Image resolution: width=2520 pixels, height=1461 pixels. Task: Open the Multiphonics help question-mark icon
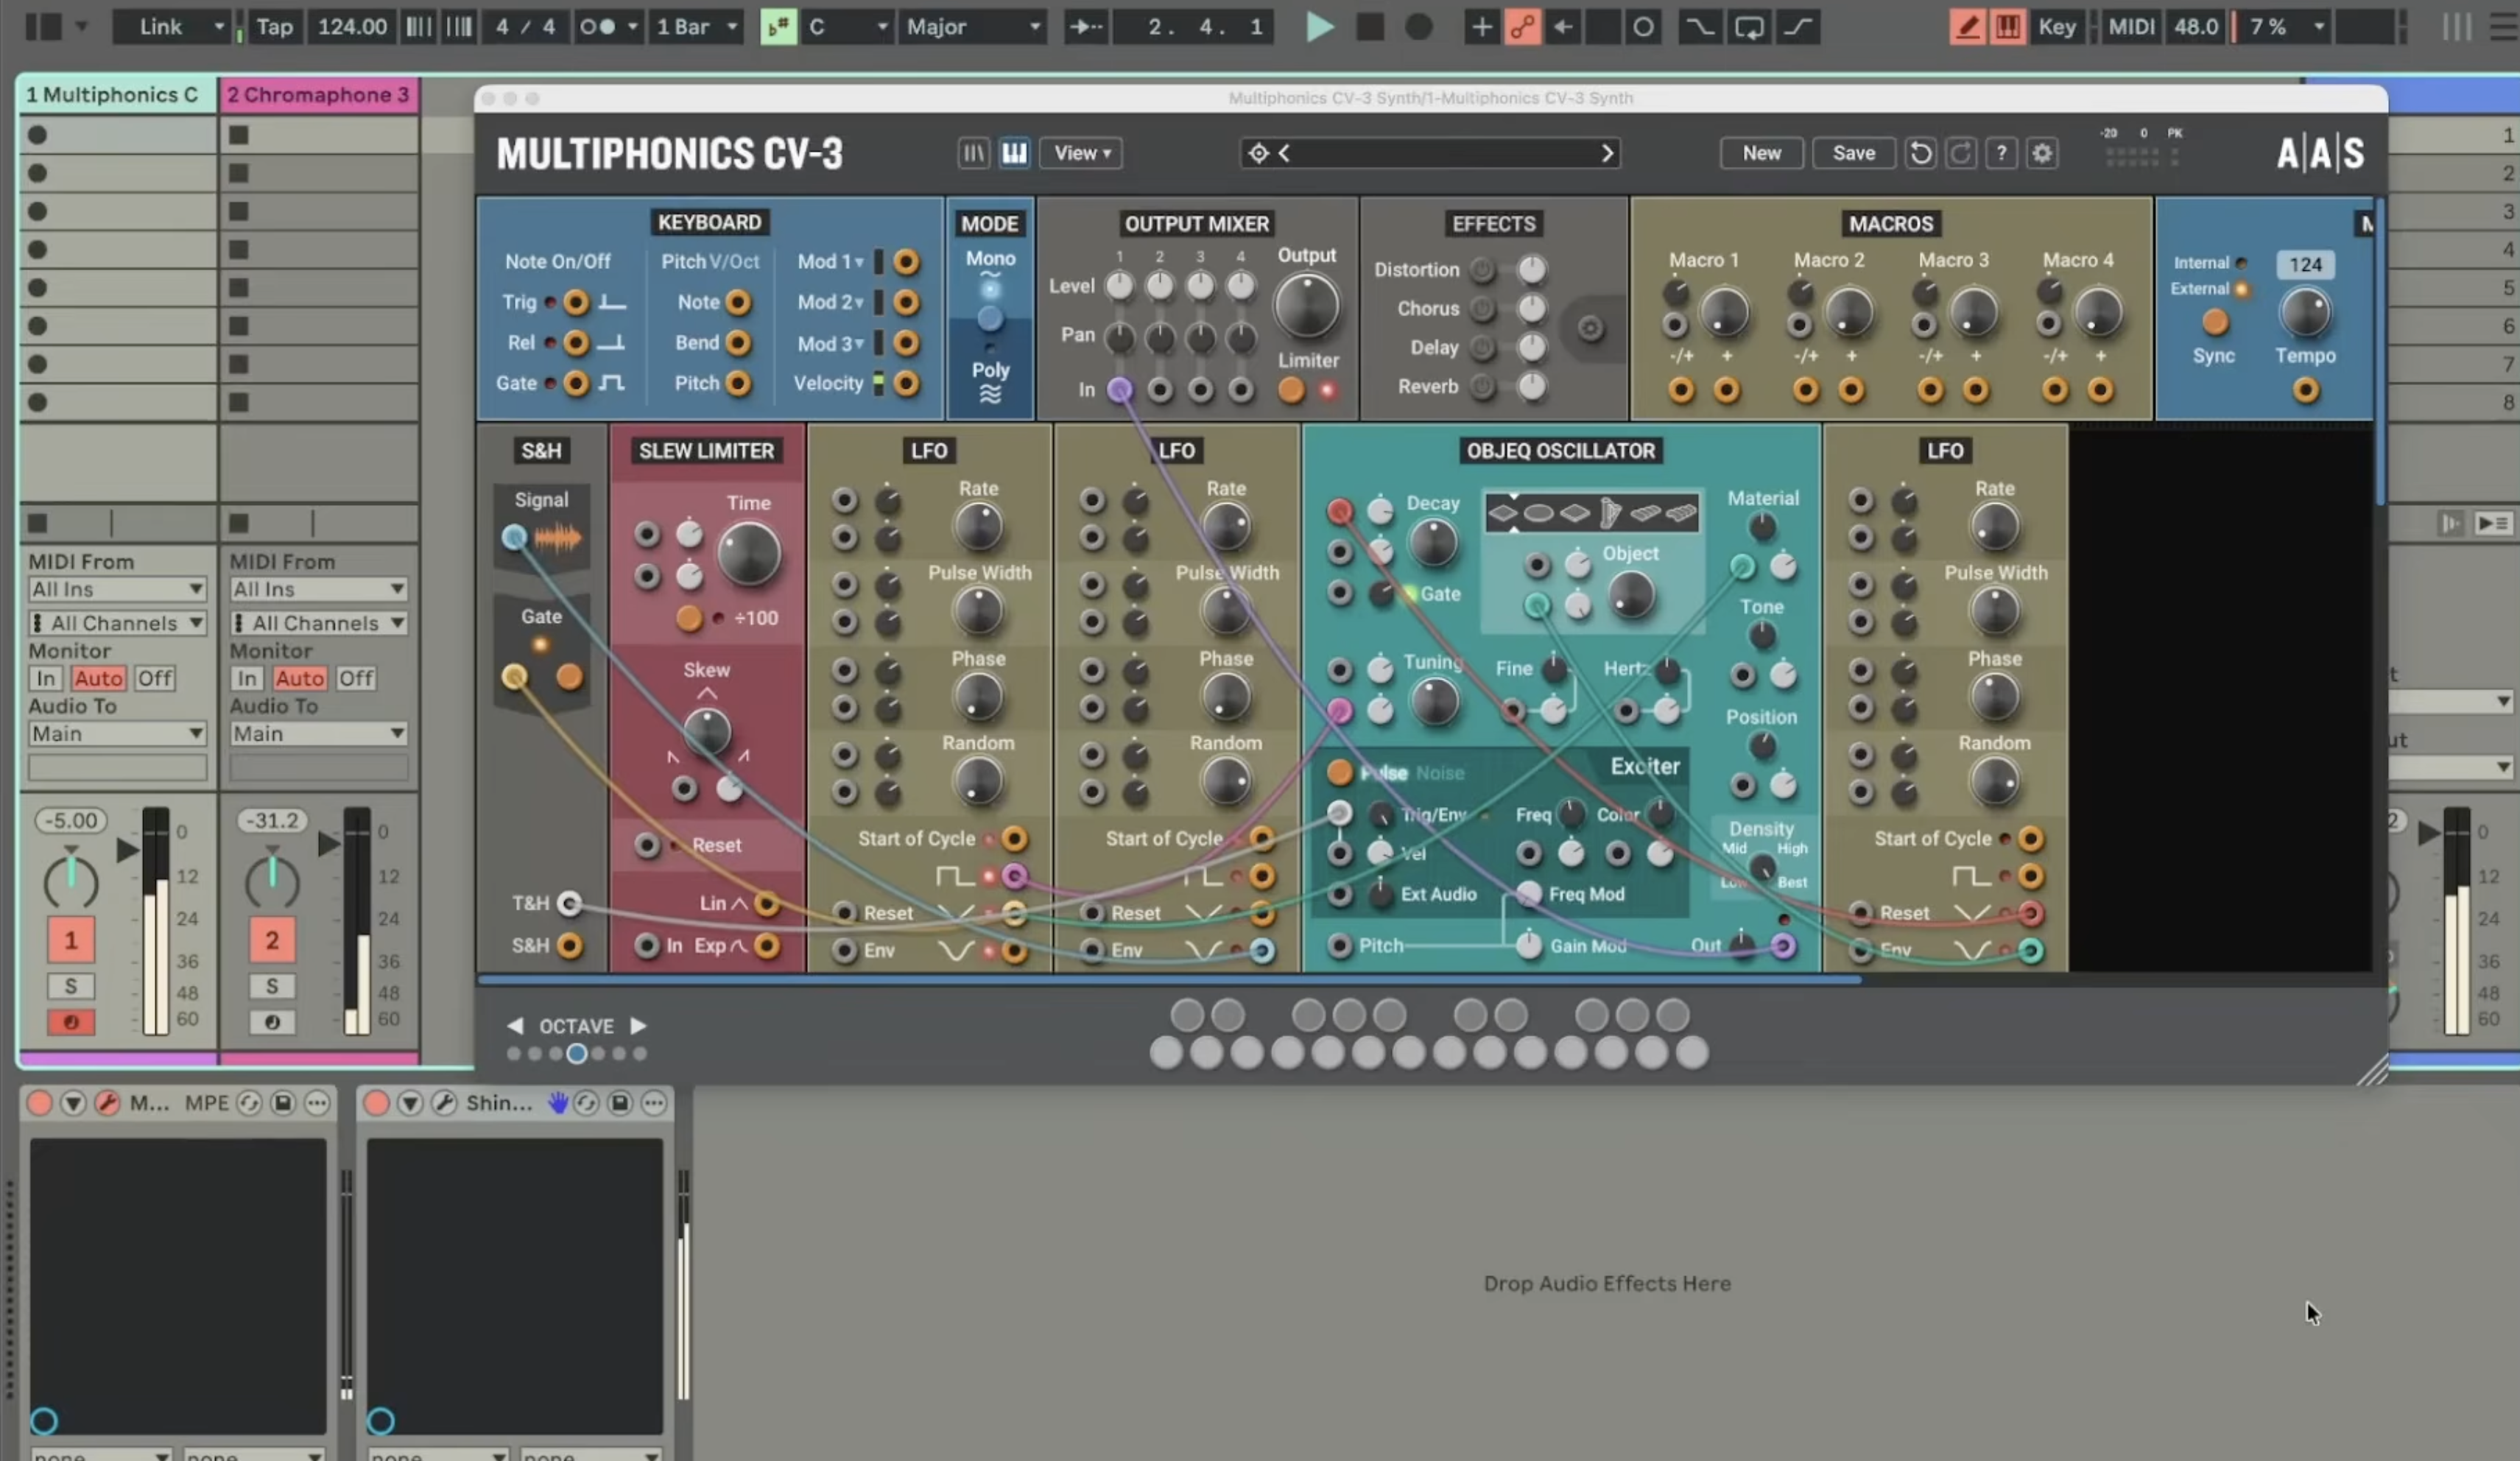click(x=2001, y=153)
